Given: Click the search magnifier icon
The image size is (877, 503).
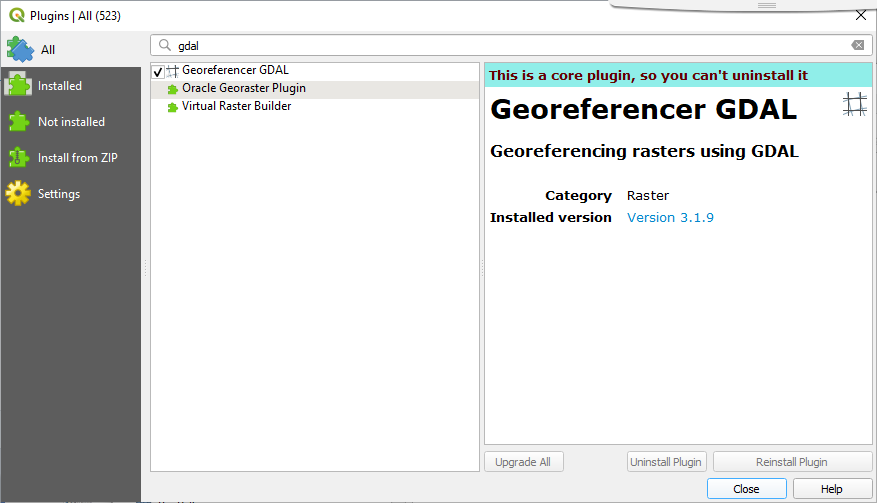Looking at the screenshot, I should pos(165,45).
